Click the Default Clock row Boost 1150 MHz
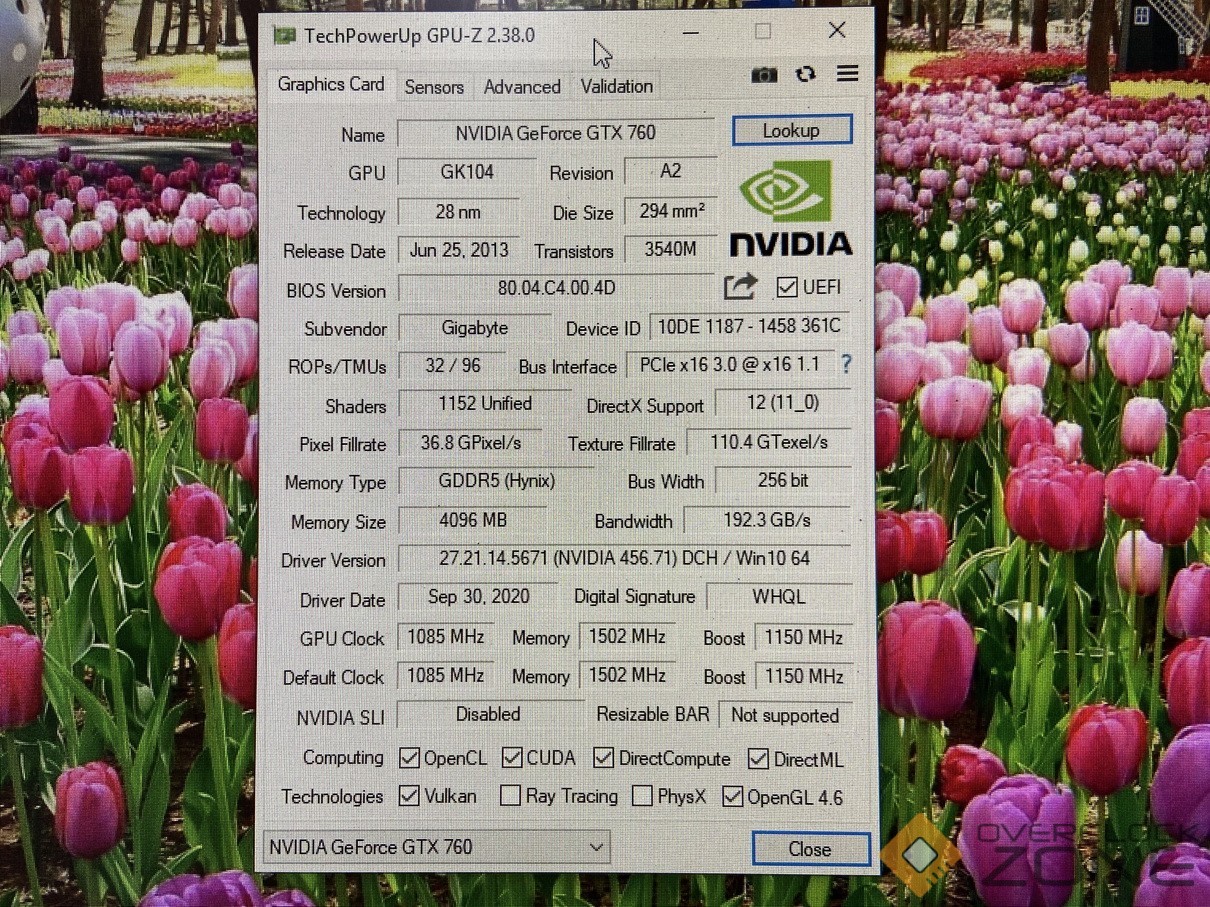 pyautogui.click(x=803, y=676)
